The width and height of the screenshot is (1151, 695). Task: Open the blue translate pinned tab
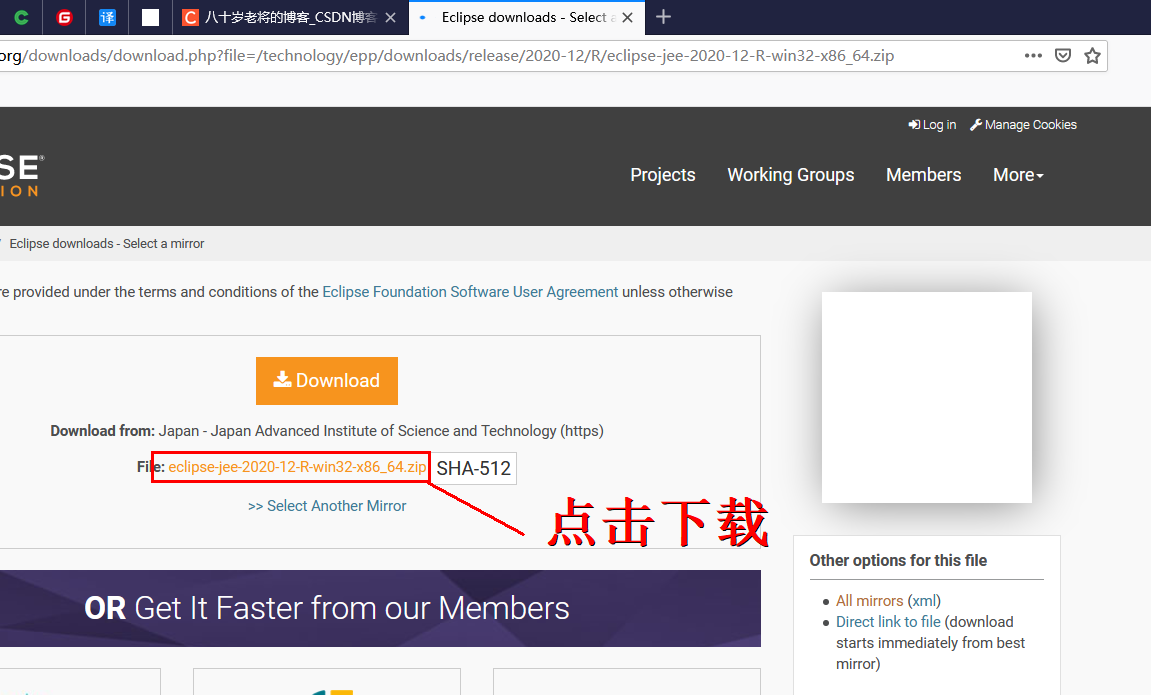pyautogui.click(x=107, y=18)
